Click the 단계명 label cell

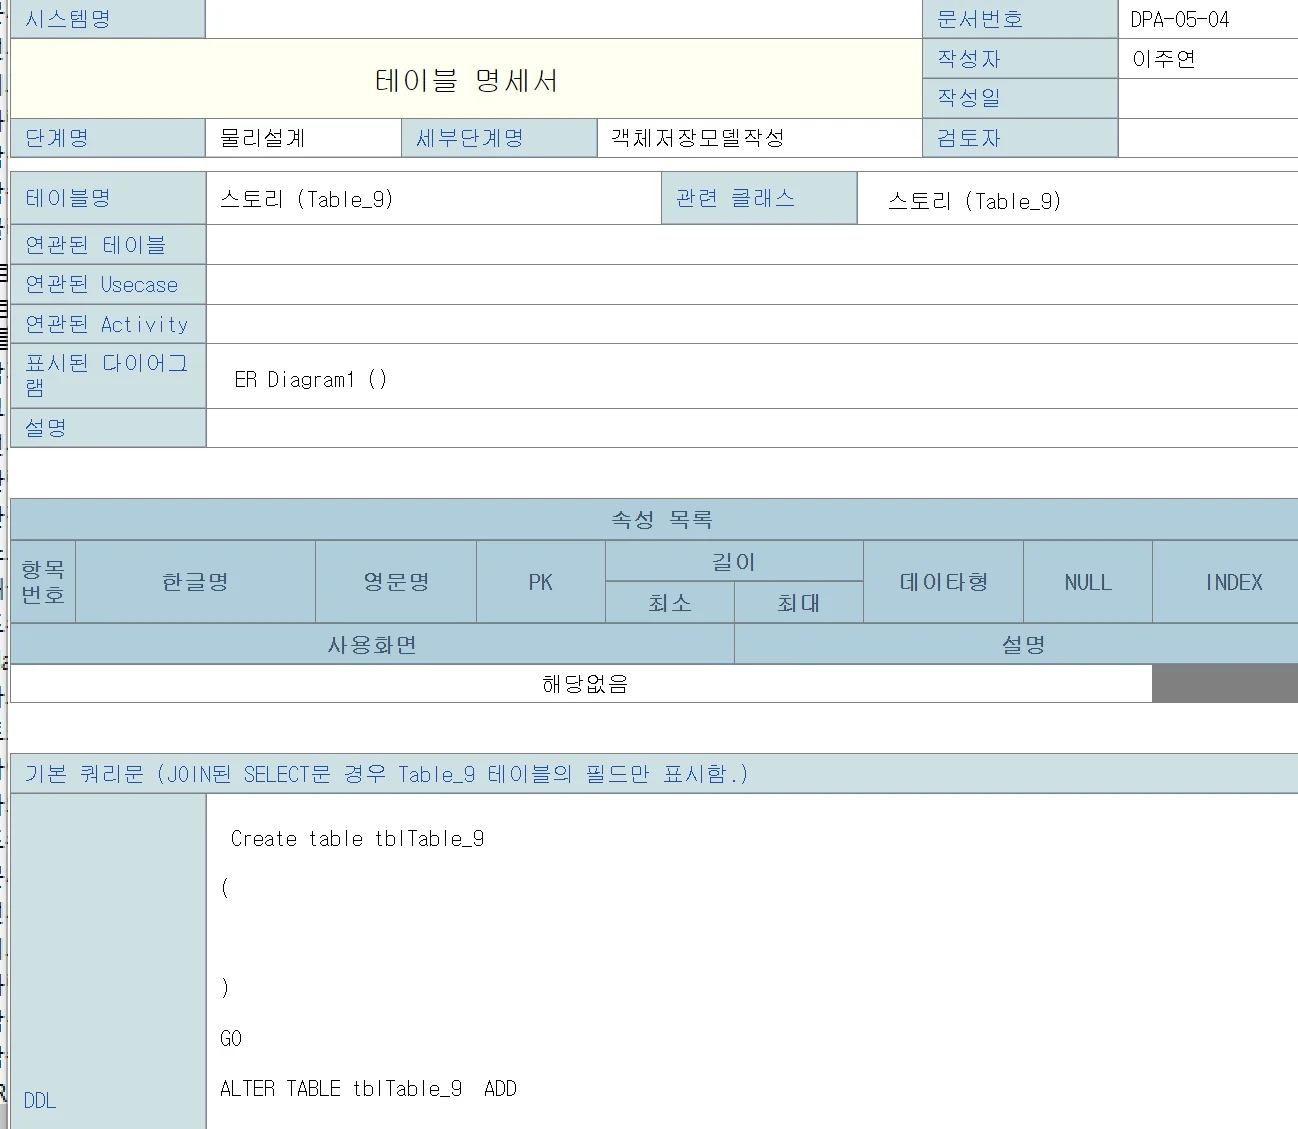pyautogui.click(x=107, y=138)
